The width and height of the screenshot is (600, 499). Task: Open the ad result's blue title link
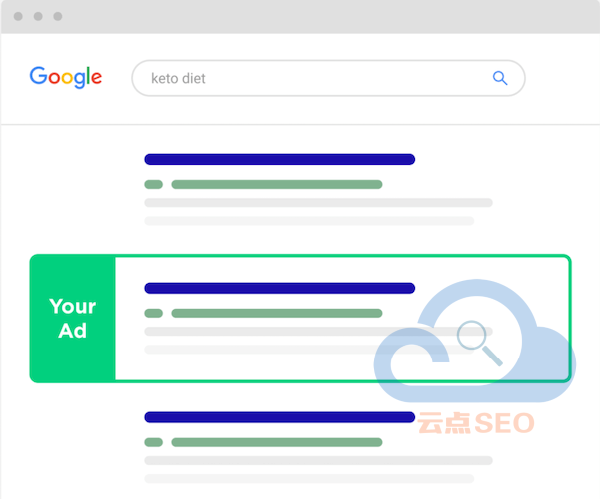[279, 288]
